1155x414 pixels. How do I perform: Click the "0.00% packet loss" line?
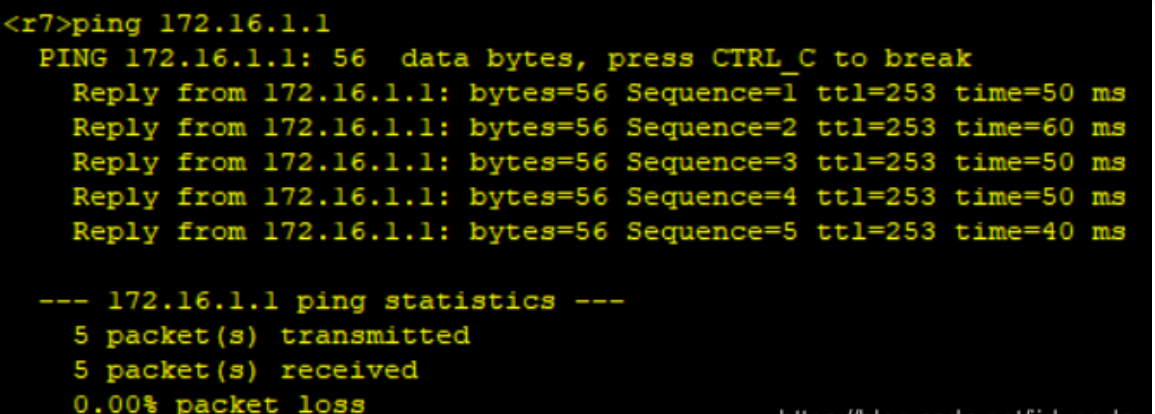[219, 404]
